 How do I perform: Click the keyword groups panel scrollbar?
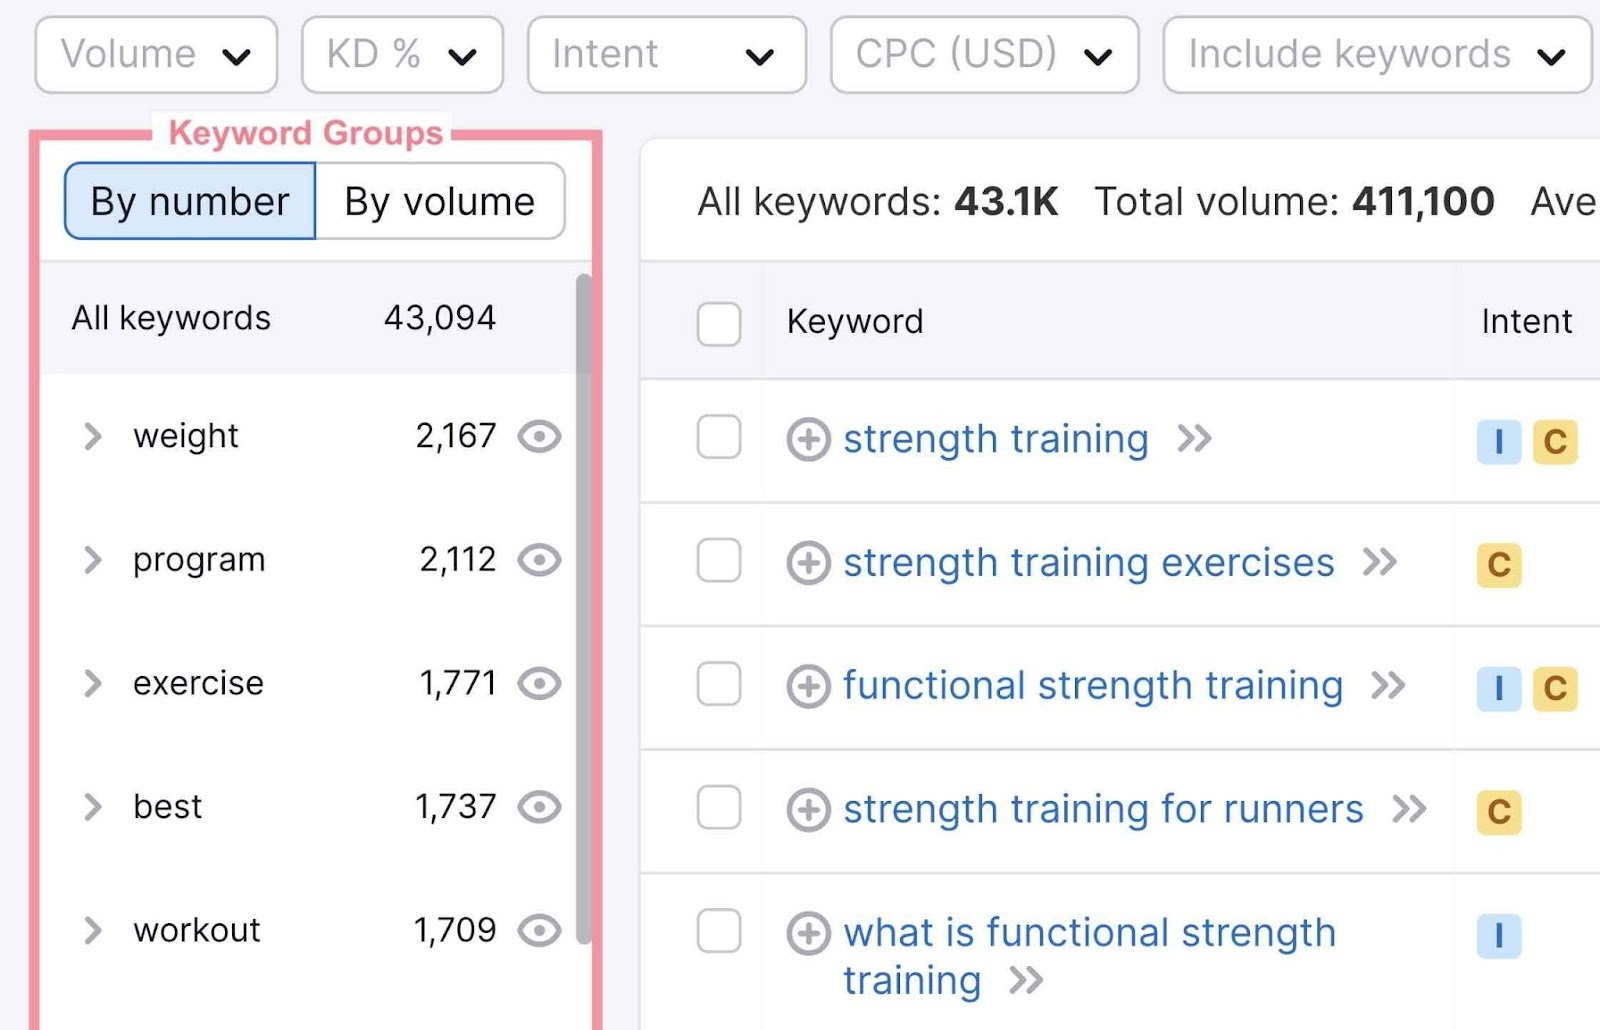click(x=585, y=600)
